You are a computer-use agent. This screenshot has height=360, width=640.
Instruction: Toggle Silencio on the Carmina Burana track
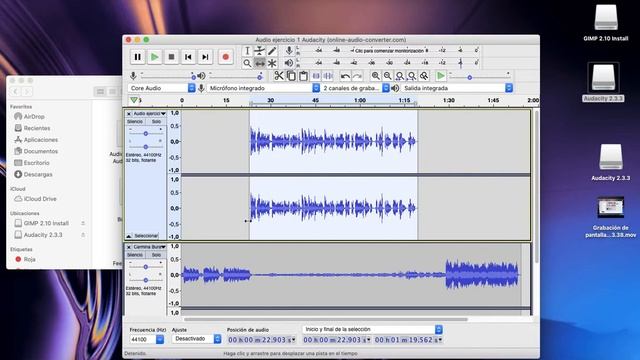click(x=135, y=255)
